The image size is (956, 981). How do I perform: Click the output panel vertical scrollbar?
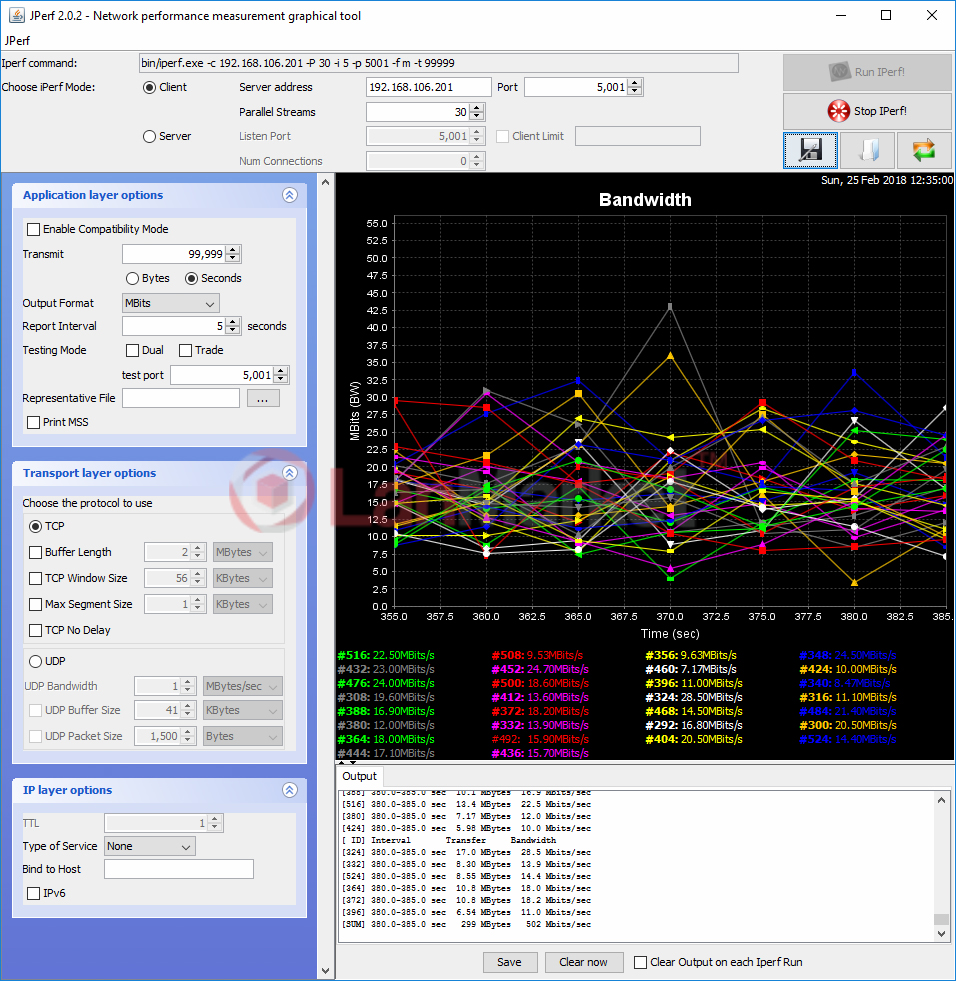941,860
